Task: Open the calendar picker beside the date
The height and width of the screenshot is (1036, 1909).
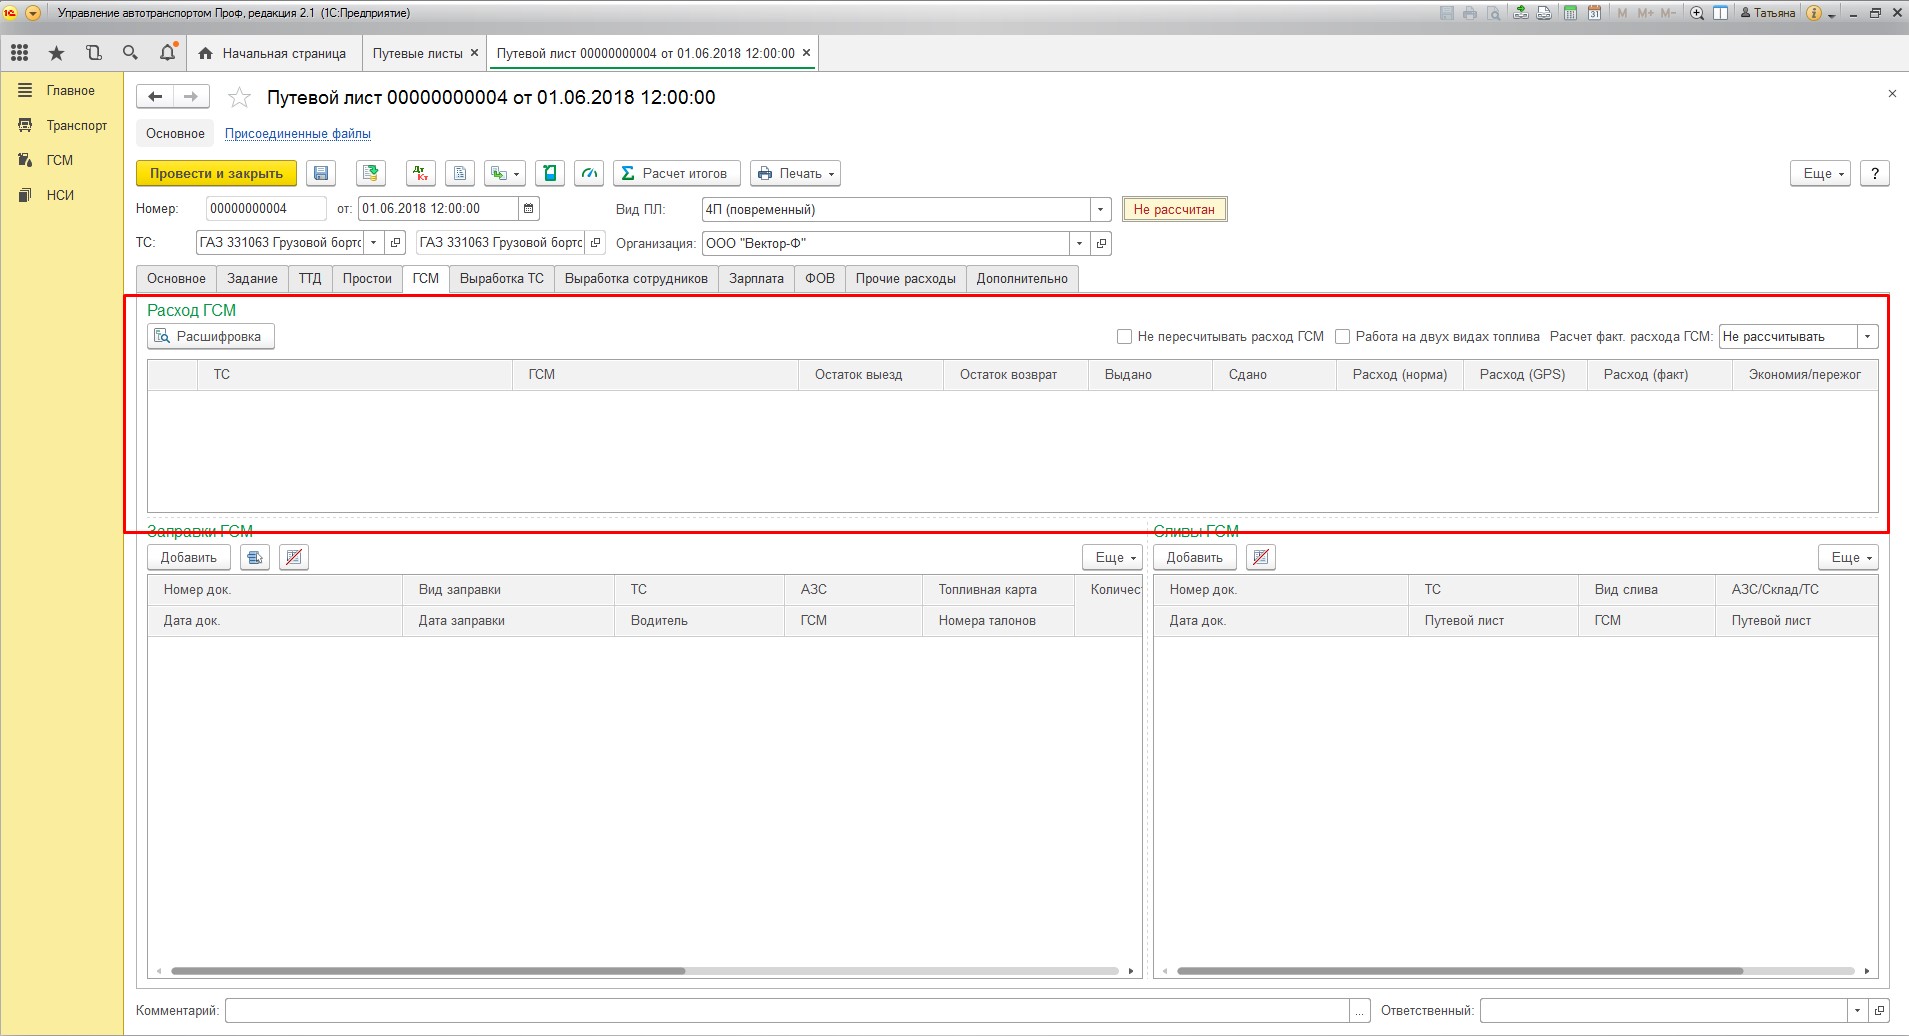Action: point(529,209)
